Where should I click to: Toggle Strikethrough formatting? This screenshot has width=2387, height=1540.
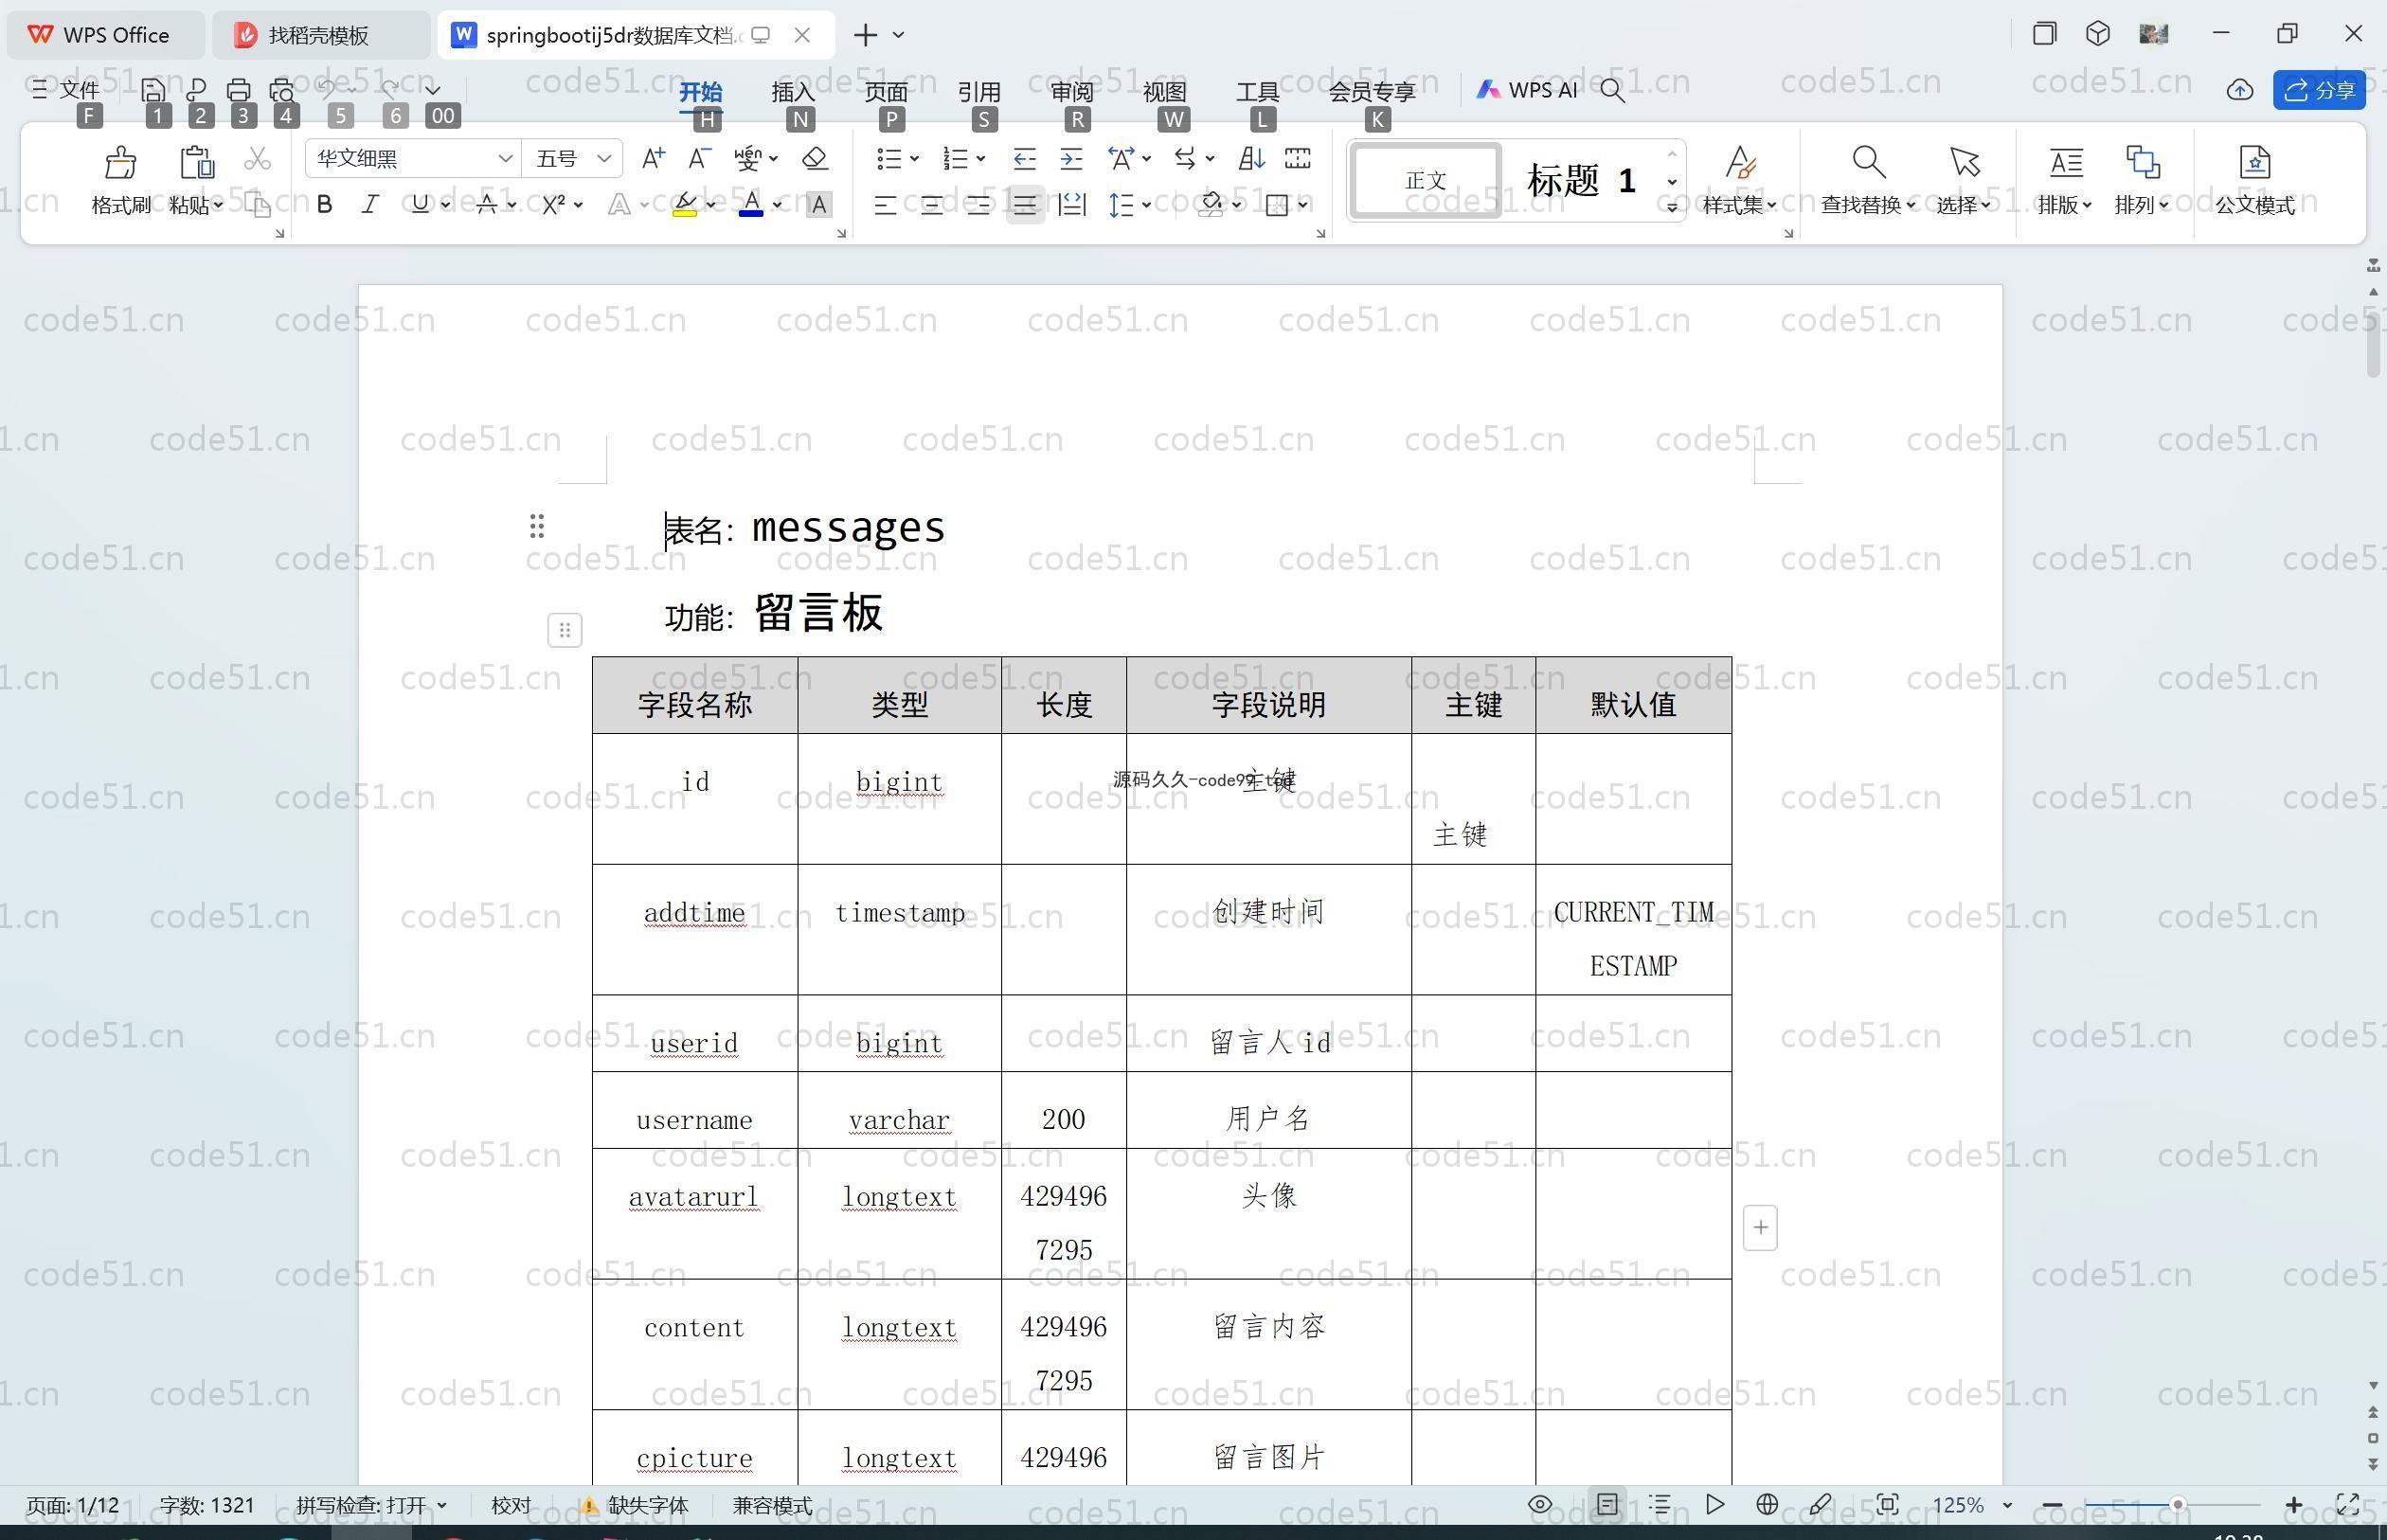487,205
